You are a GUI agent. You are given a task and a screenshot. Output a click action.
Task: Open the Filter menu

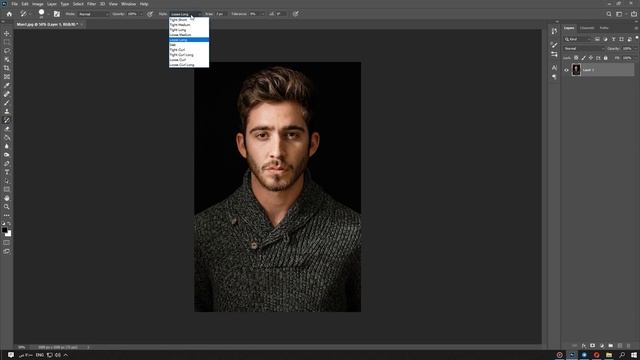click(91, 4)
